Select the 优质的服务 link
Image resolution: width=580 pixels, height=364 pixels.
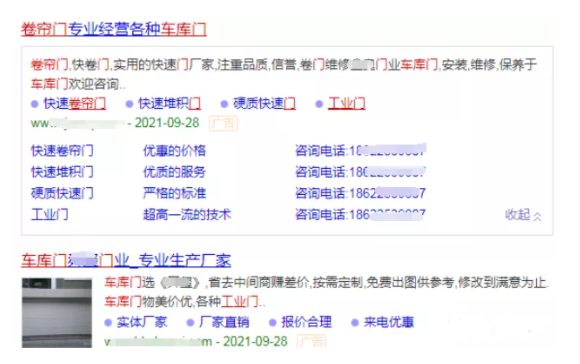(174, 172)
